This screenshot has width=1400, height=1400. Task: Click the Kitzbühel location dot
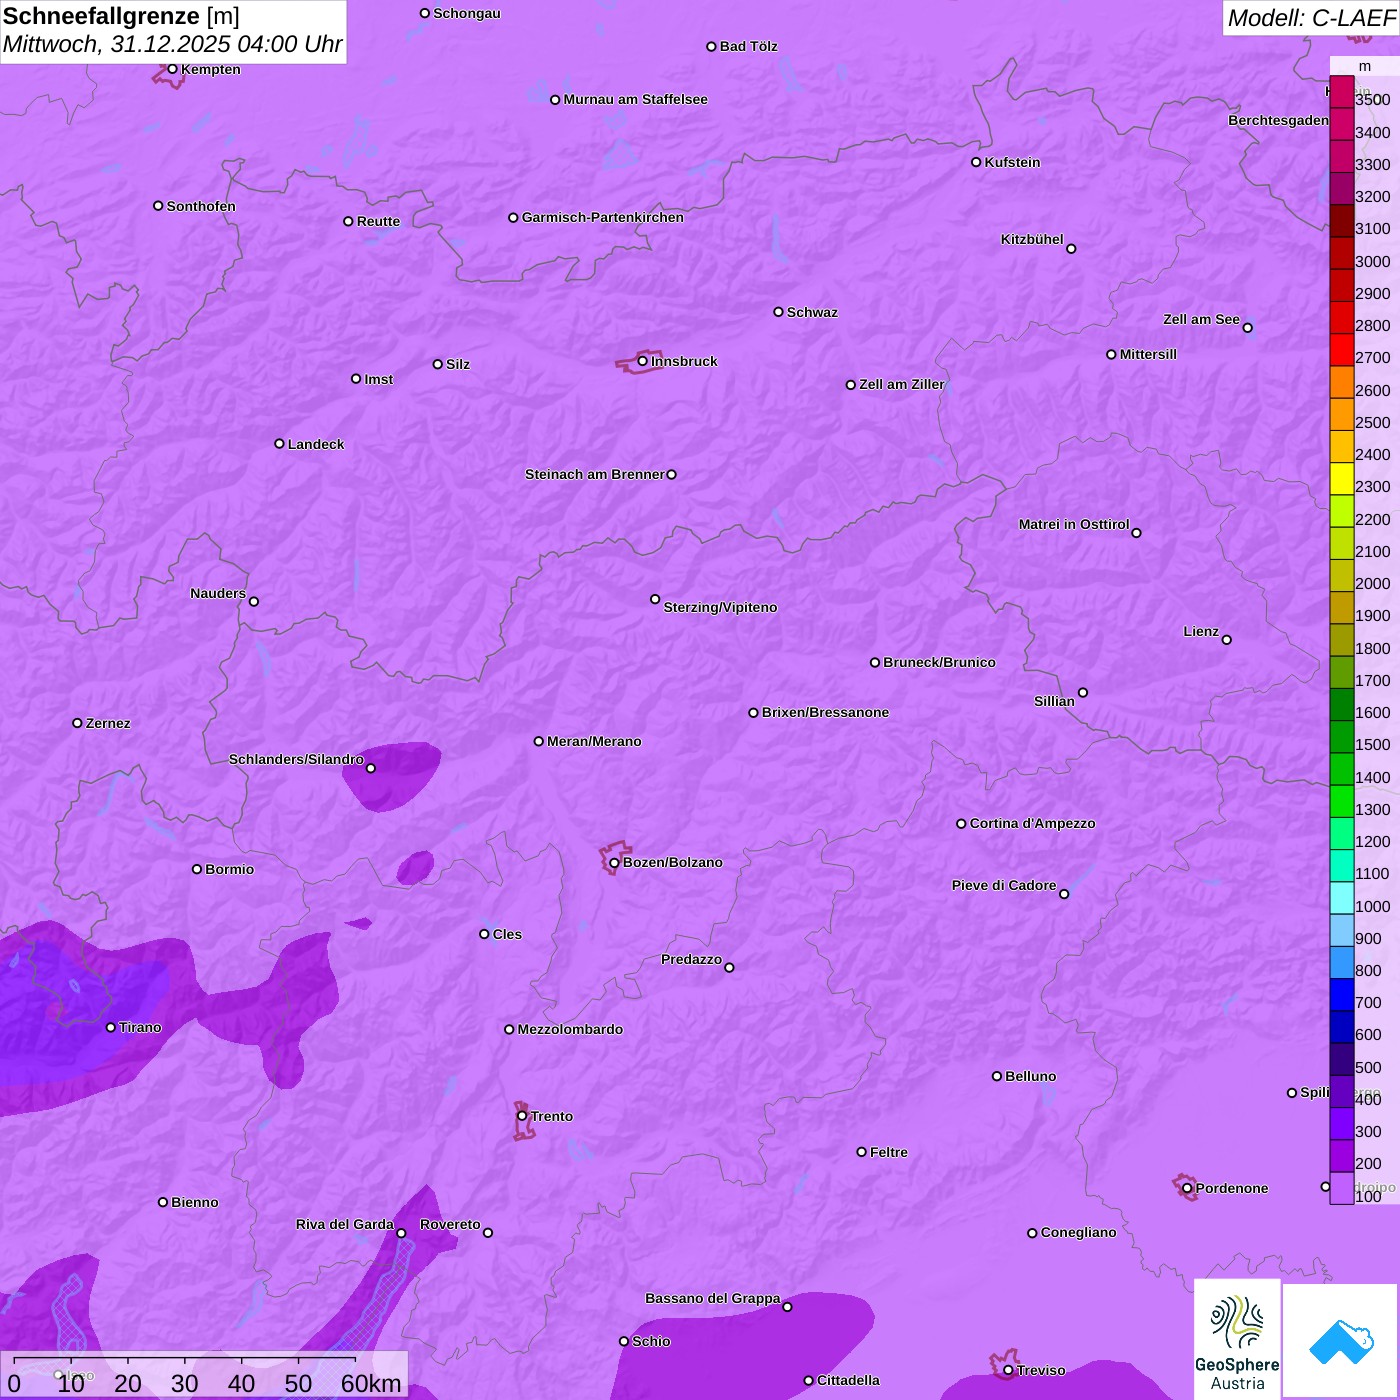coord(1071,249)
